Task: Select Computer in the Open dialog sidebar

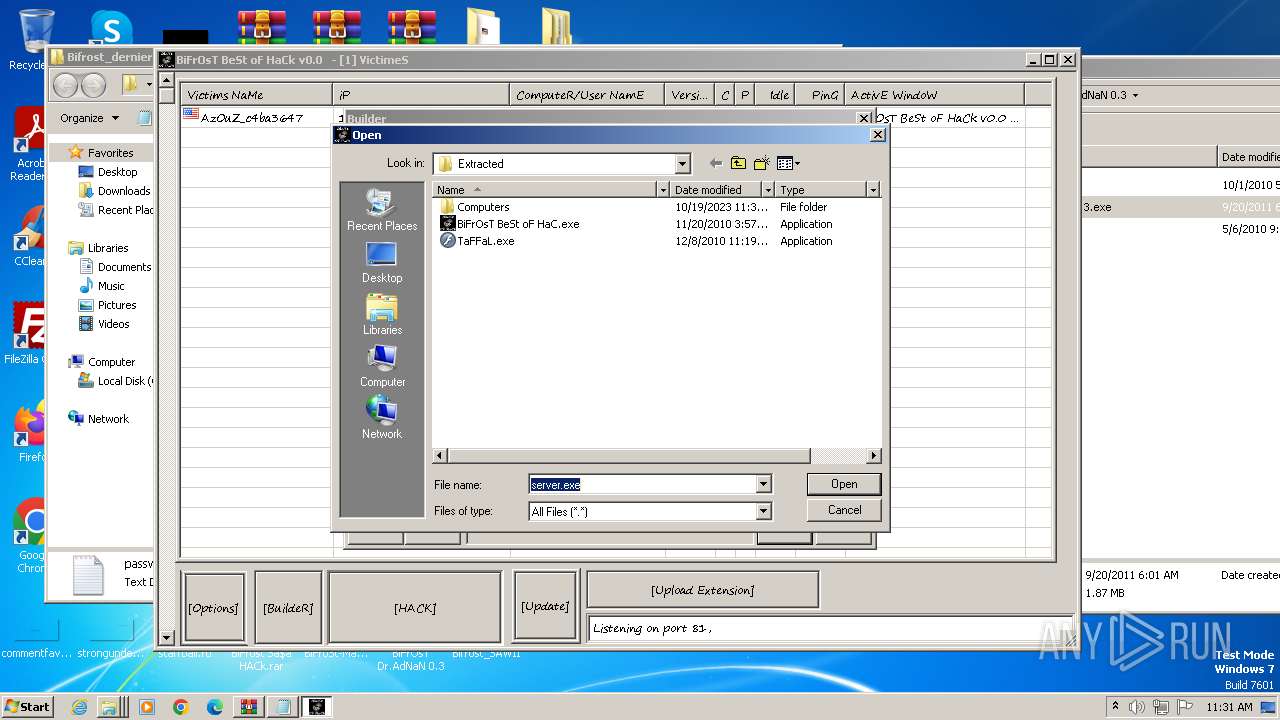Action: (382, 366)
